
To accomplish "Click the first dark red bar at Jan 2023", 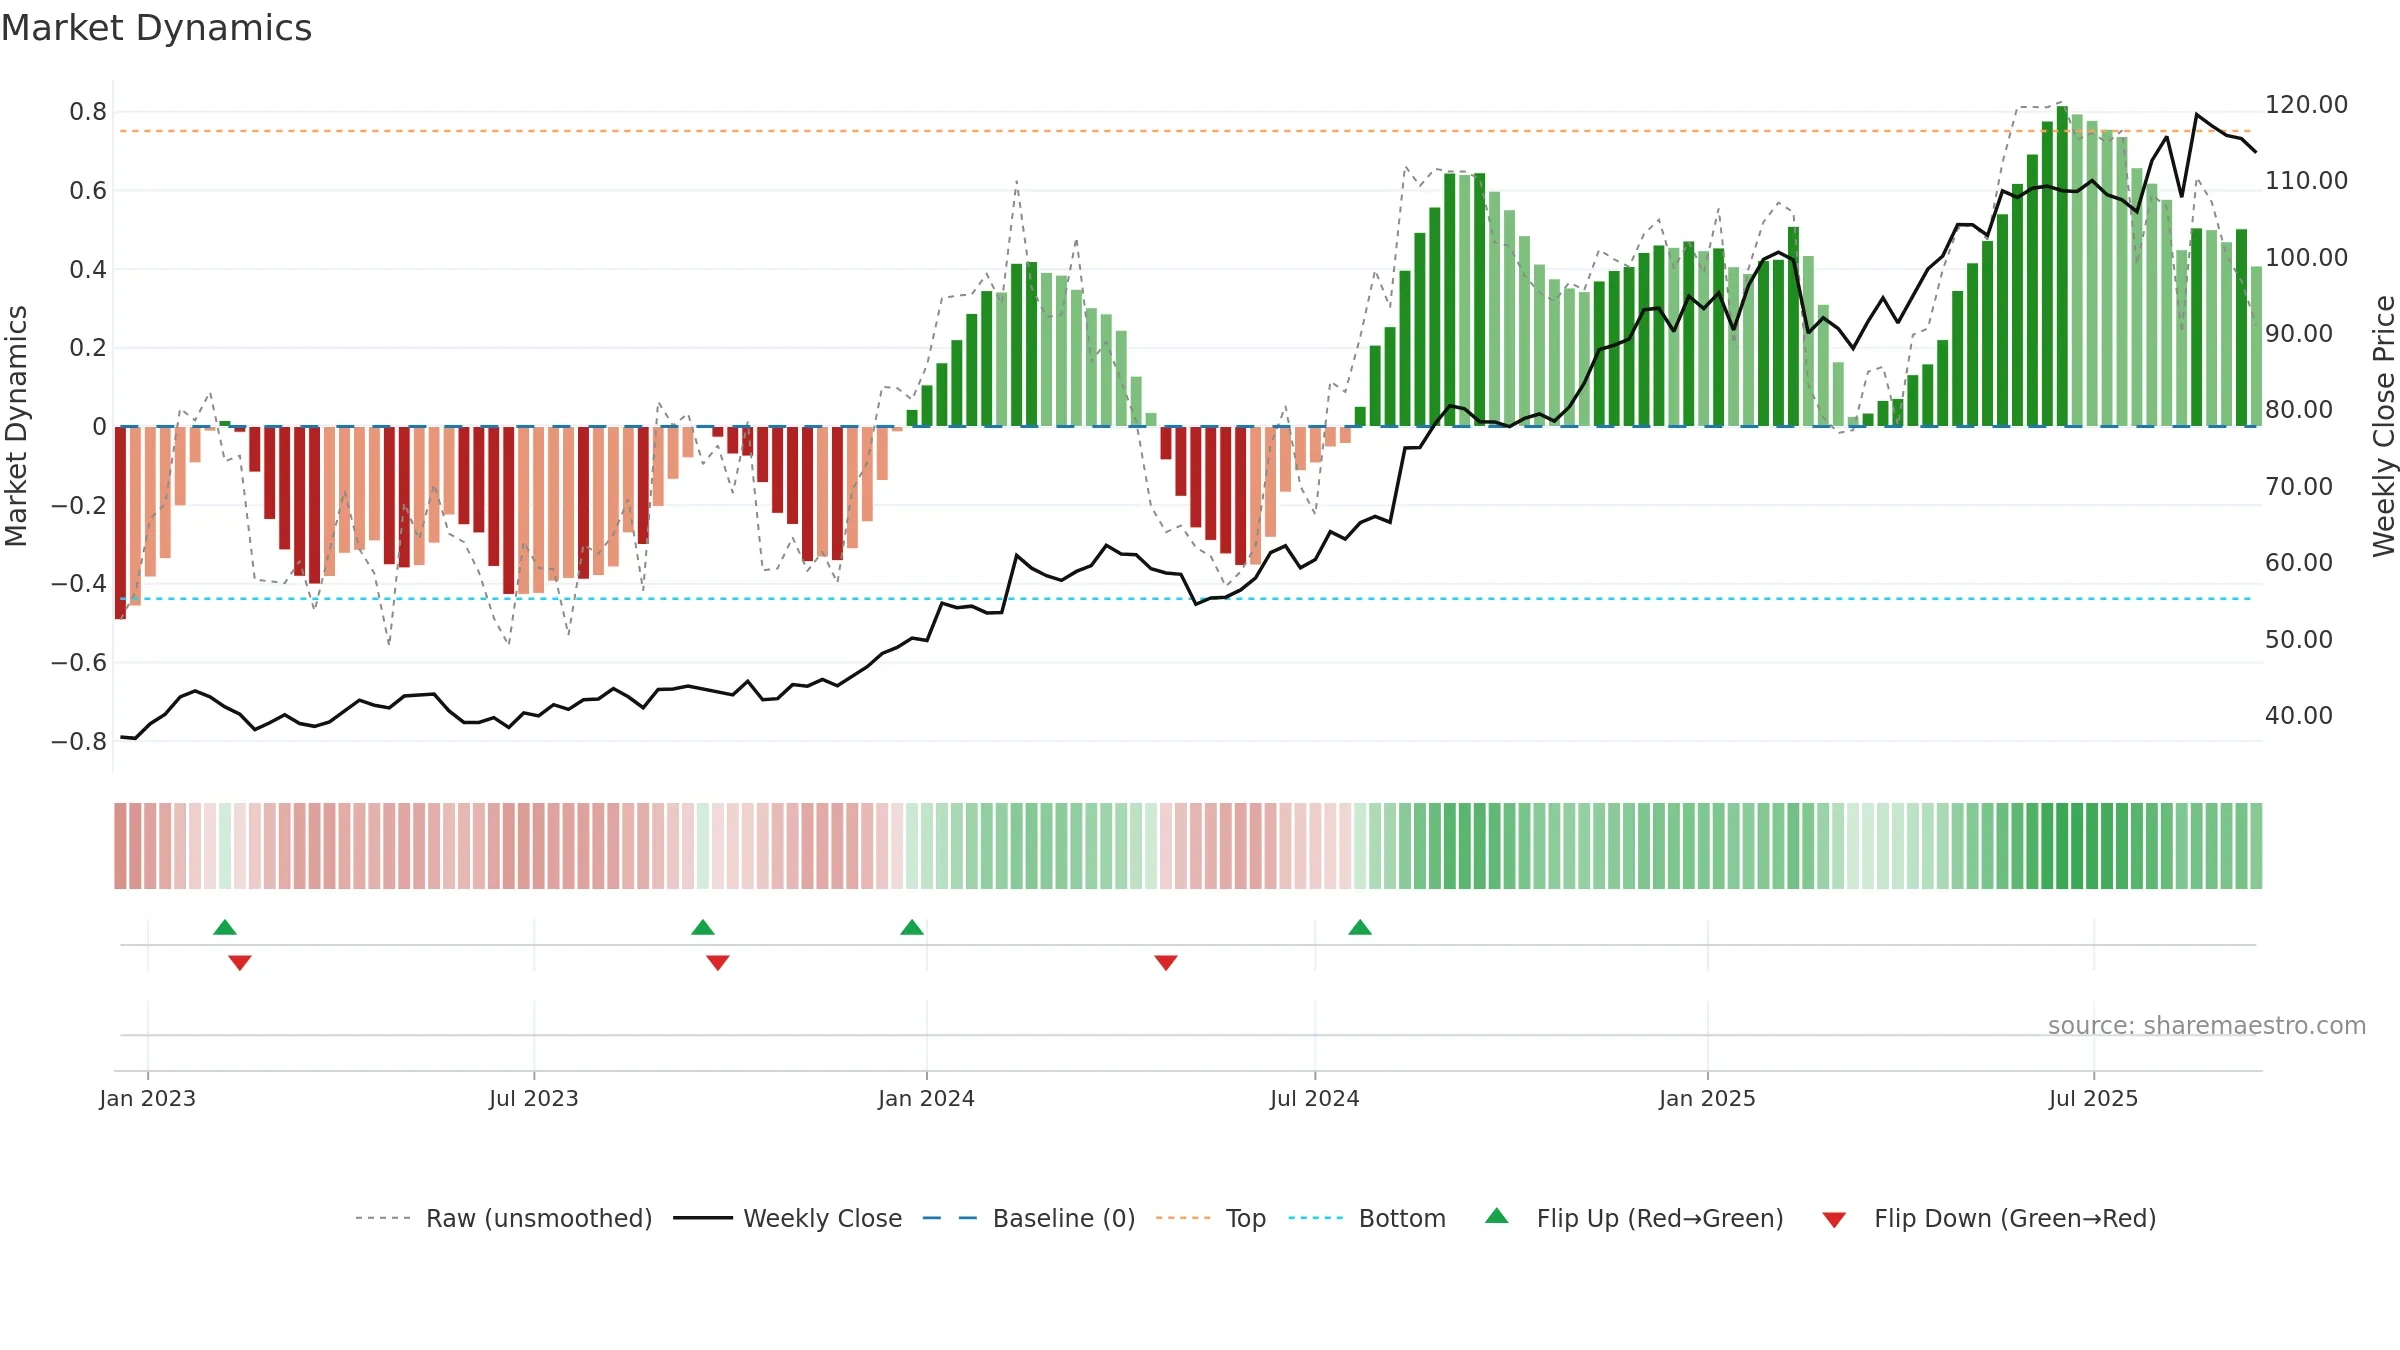I will [120, 523].
